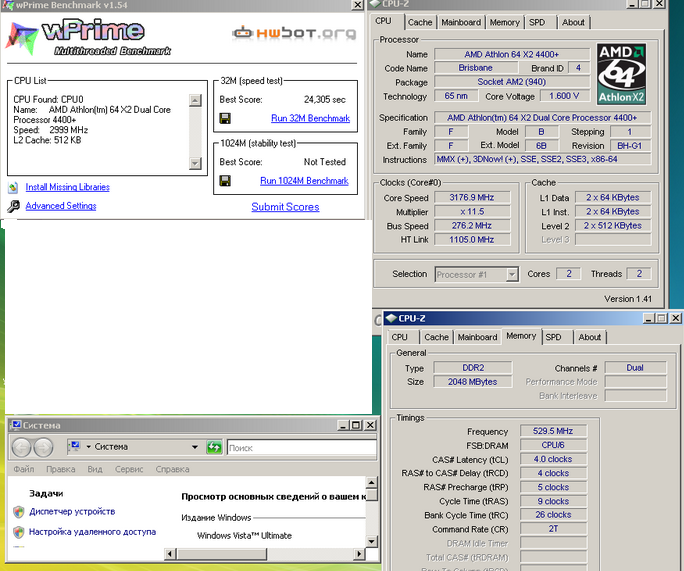The height and width of the screenshot is (571, 684).
Task: Click the FSB:DRAM CPU/6 value
Action: 553,445
